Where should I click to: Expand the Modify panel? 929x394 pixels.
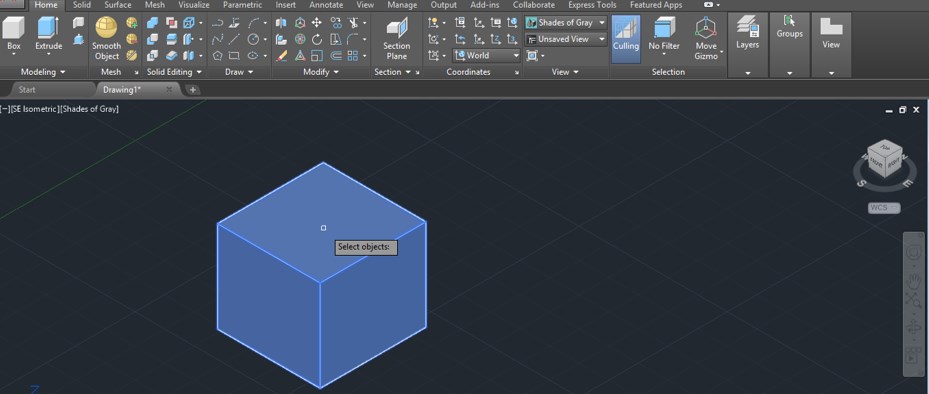click(x=321, y=72)
